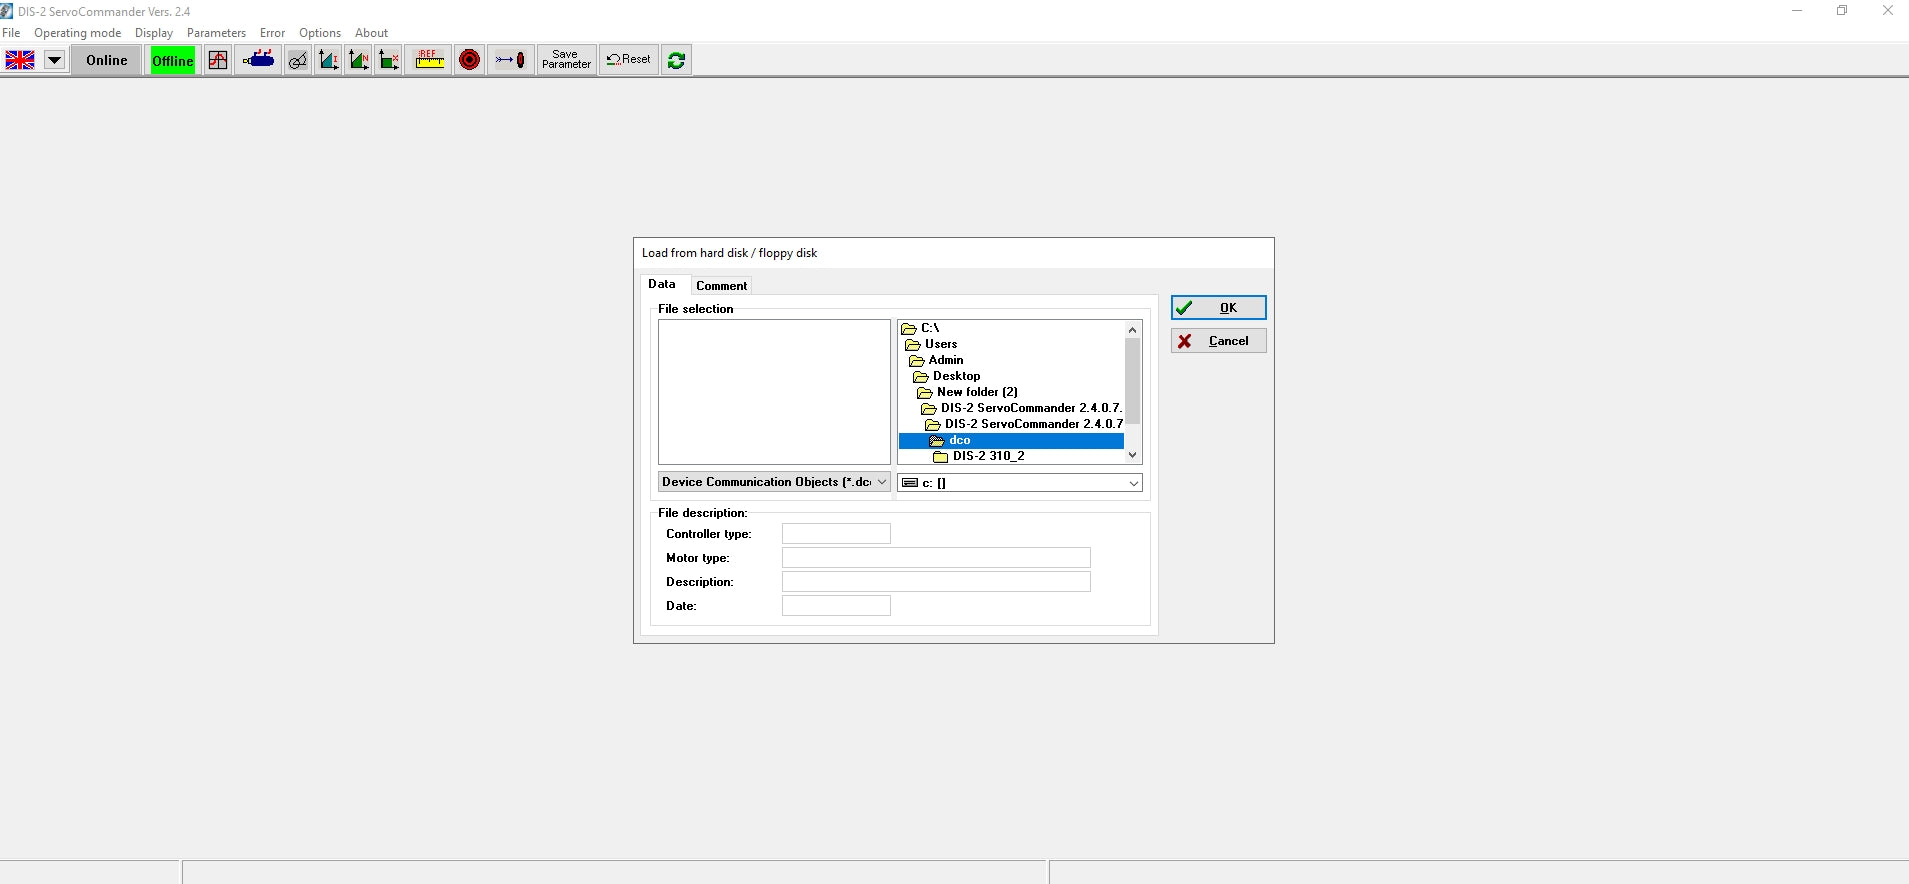Open the oscilloscope graph tool
Viewport: 1909px width, 884px height.
(x=218, y=60)
